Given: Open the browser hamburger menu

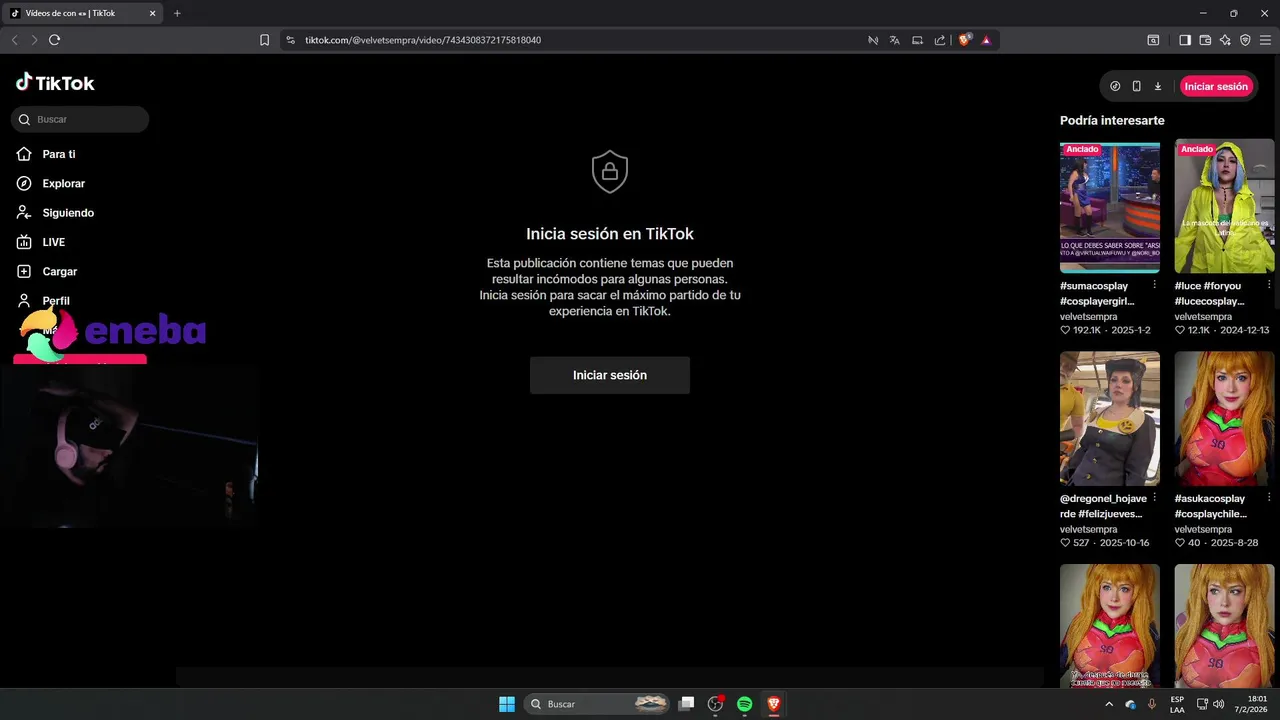Looking at the screenshot, I should 1265,40.
